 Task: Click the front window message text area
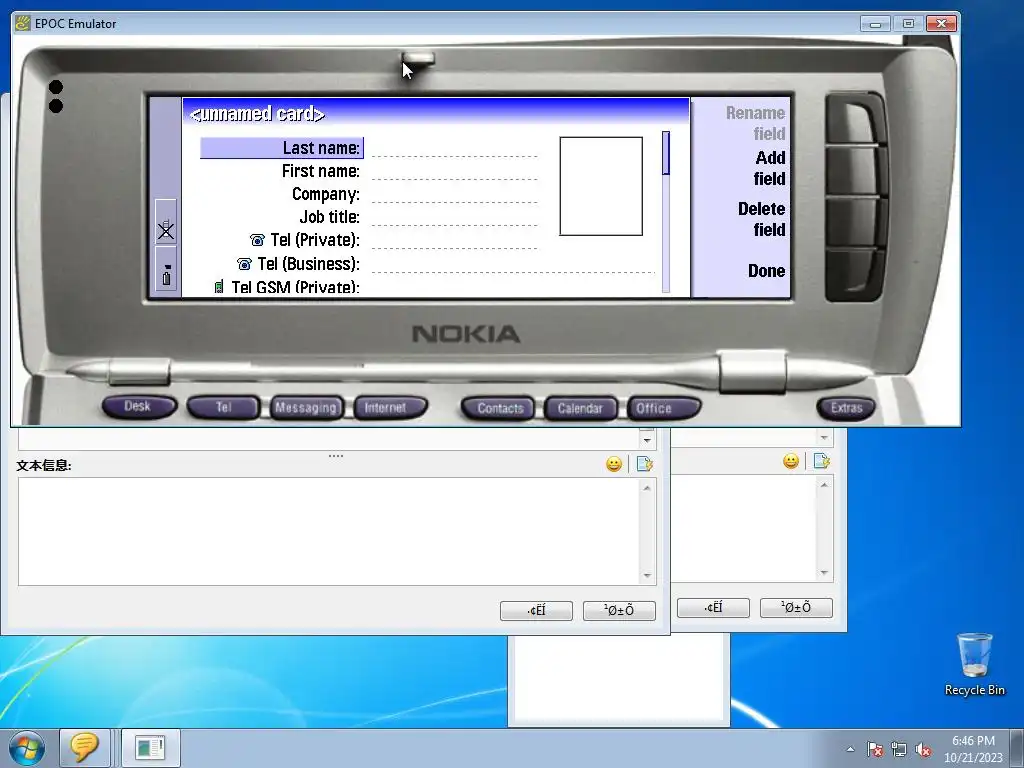328,531
